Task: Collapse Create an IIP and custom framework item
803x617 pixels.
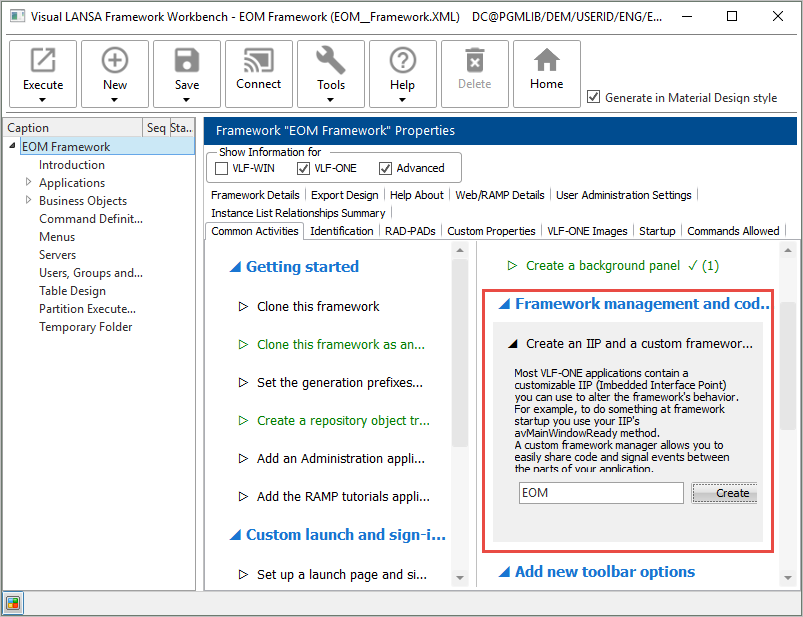Action: click(x=513, y=344)
